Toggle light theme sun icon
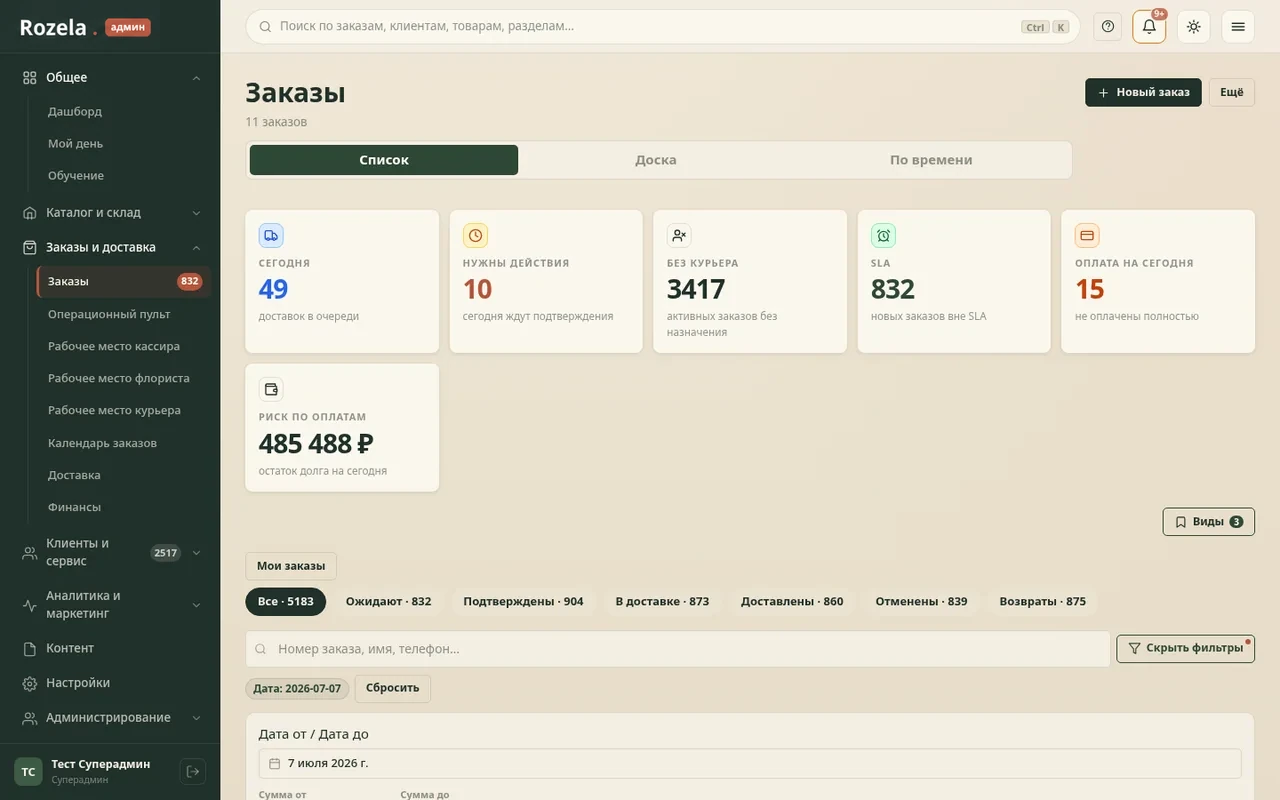1280x800 pixels. coord(1193,27)
